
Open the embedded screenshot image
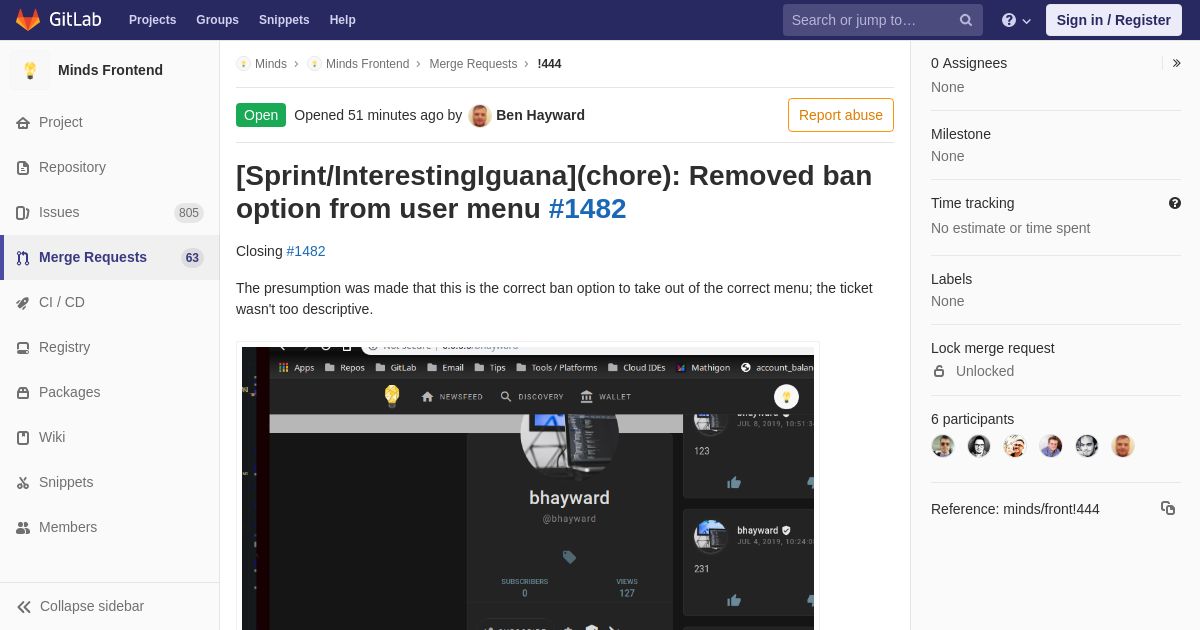coord(528,488)
